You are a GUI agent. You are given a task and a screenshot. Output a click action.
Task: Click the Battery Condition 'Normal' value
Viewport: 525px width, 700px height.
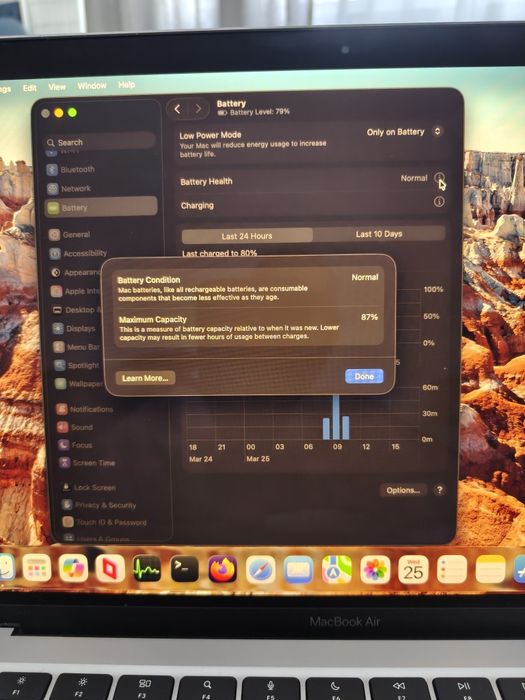365,277
